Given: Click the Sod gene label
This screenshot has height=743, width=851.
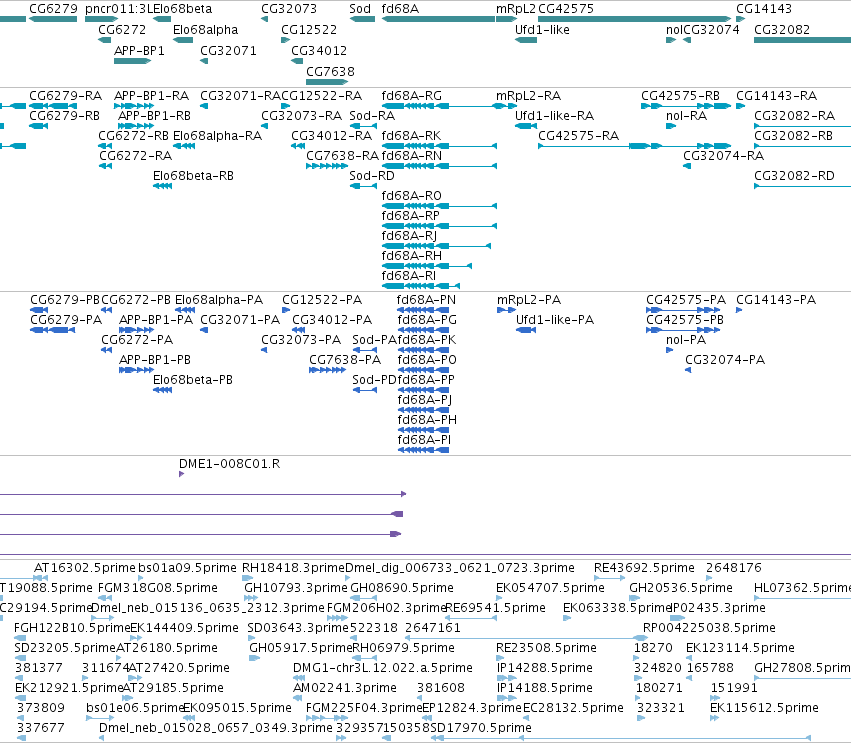Looking at the screenshot, I should [x=360, y=9].
